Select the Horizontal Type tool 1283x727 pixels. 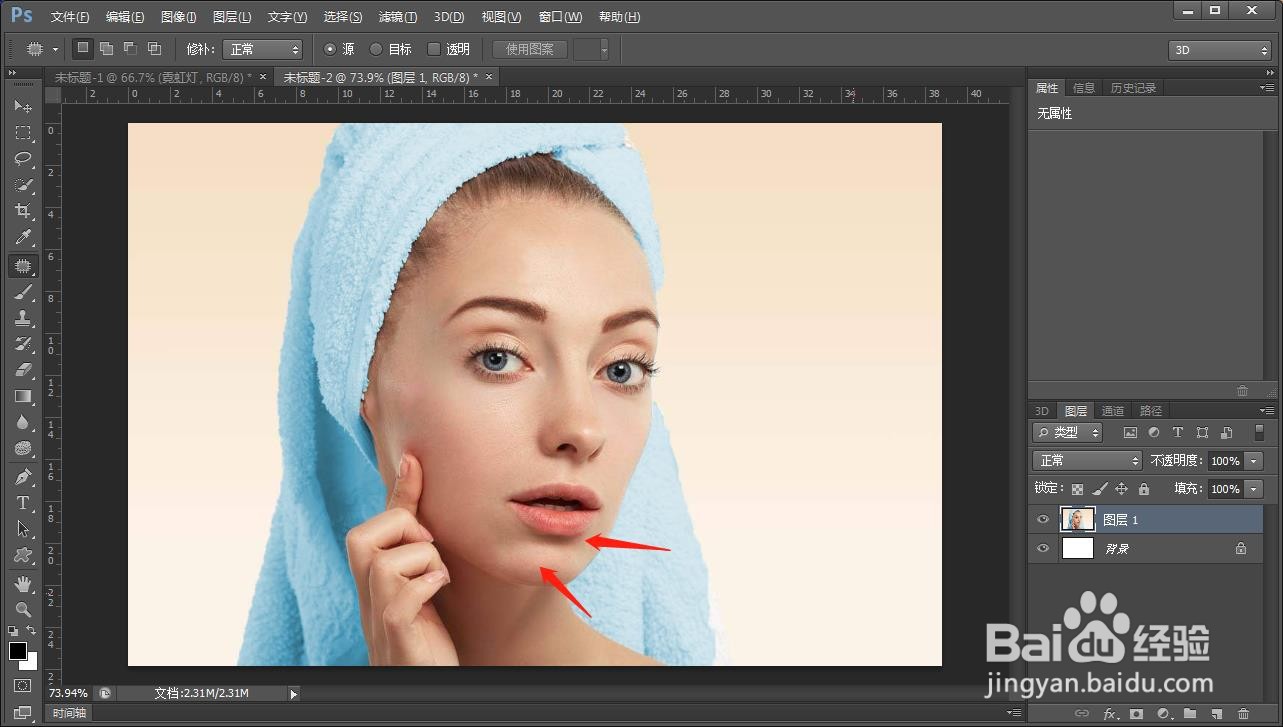coord(23,503)
